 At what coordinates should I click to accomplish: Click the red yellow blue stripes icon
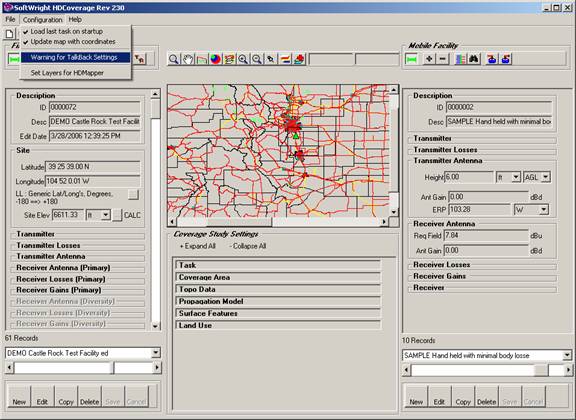[x=285, y=59]
